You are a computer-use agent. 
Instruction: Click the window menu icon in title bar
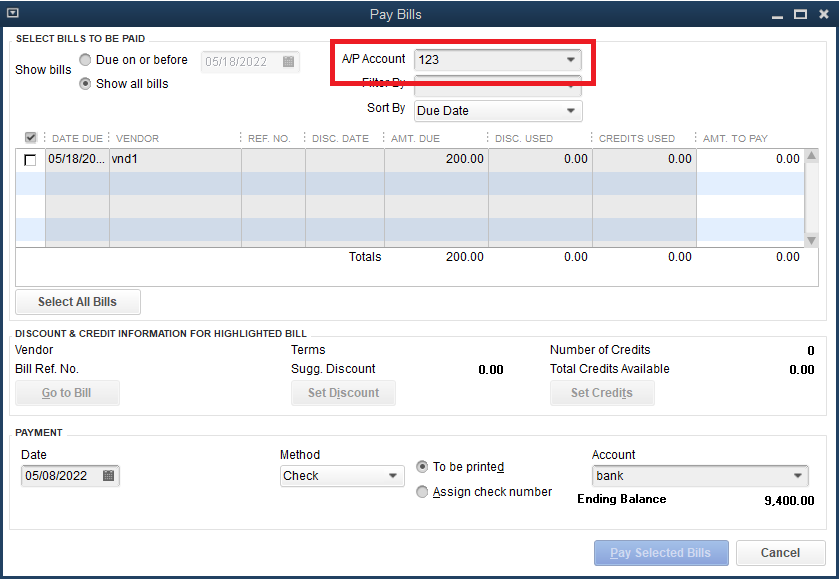point(12,13)
